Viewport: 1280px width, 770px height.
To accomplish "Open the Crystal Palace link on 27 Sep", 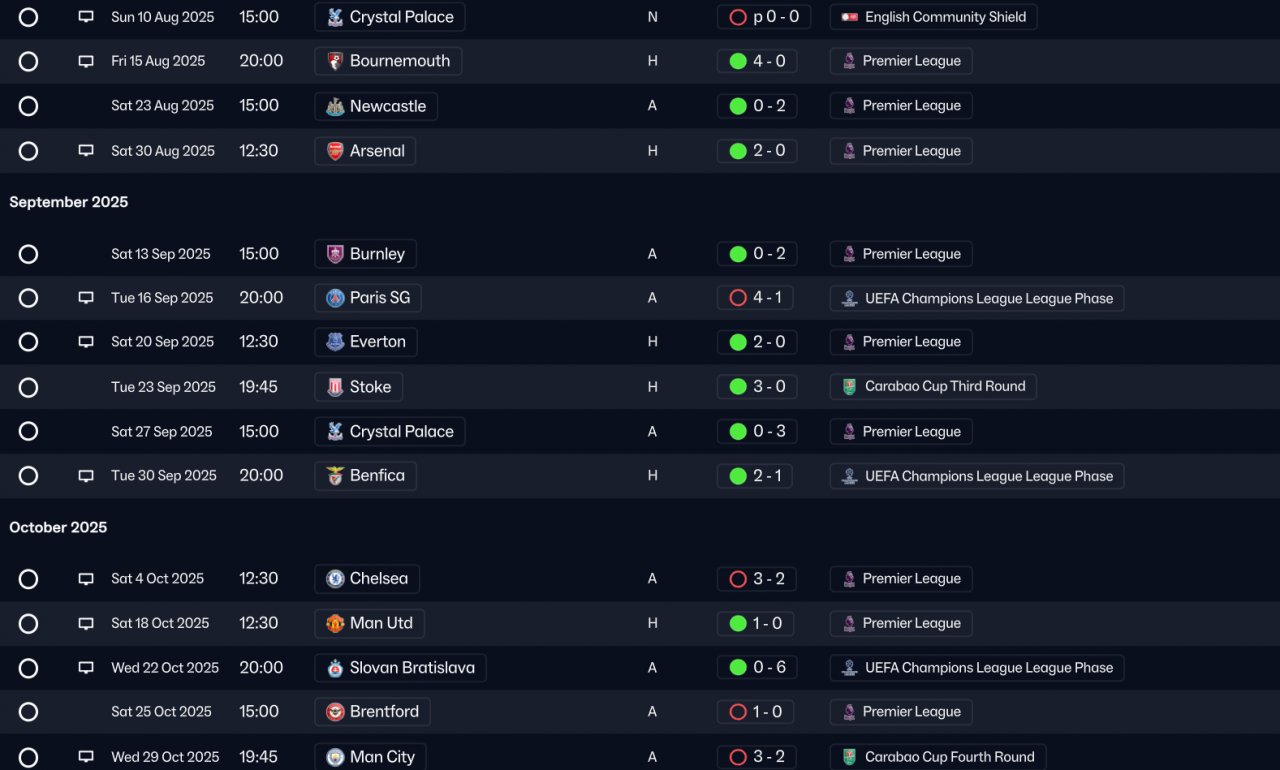I will (x=389, y=432).
